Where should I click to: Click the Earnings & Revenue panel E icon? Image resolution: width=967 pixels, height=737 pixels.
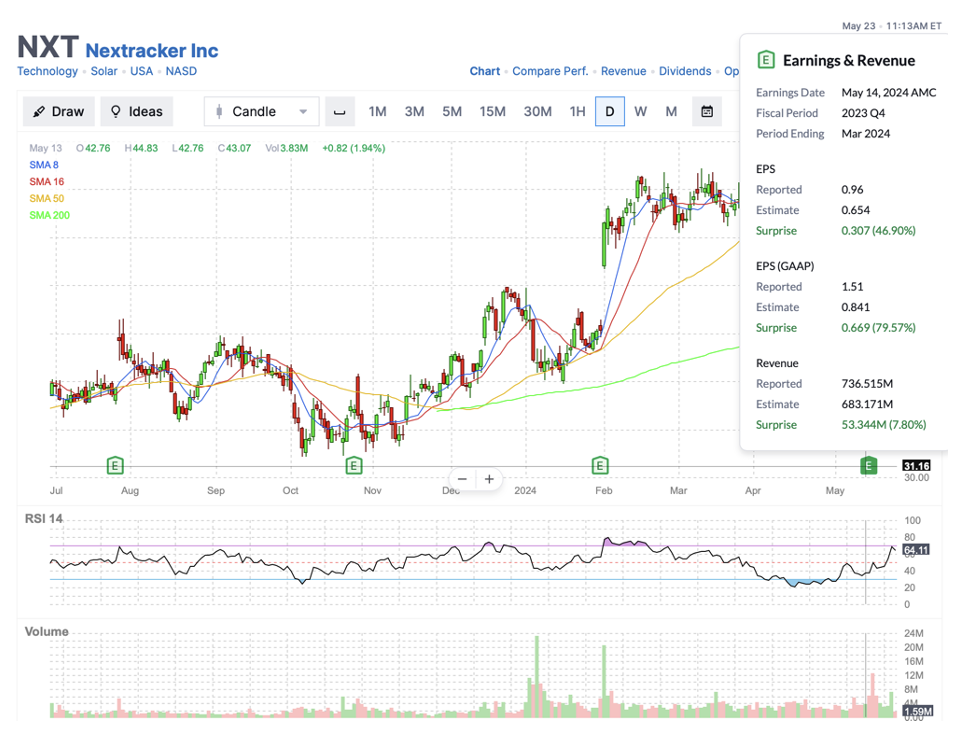click(765, 60)
